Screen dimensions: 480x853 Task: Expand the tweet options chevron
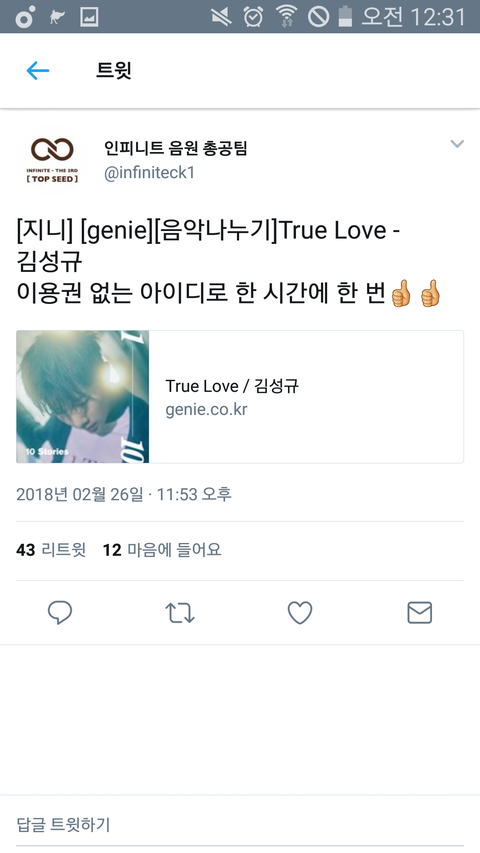pyautogui.click(x=457, y=144)
